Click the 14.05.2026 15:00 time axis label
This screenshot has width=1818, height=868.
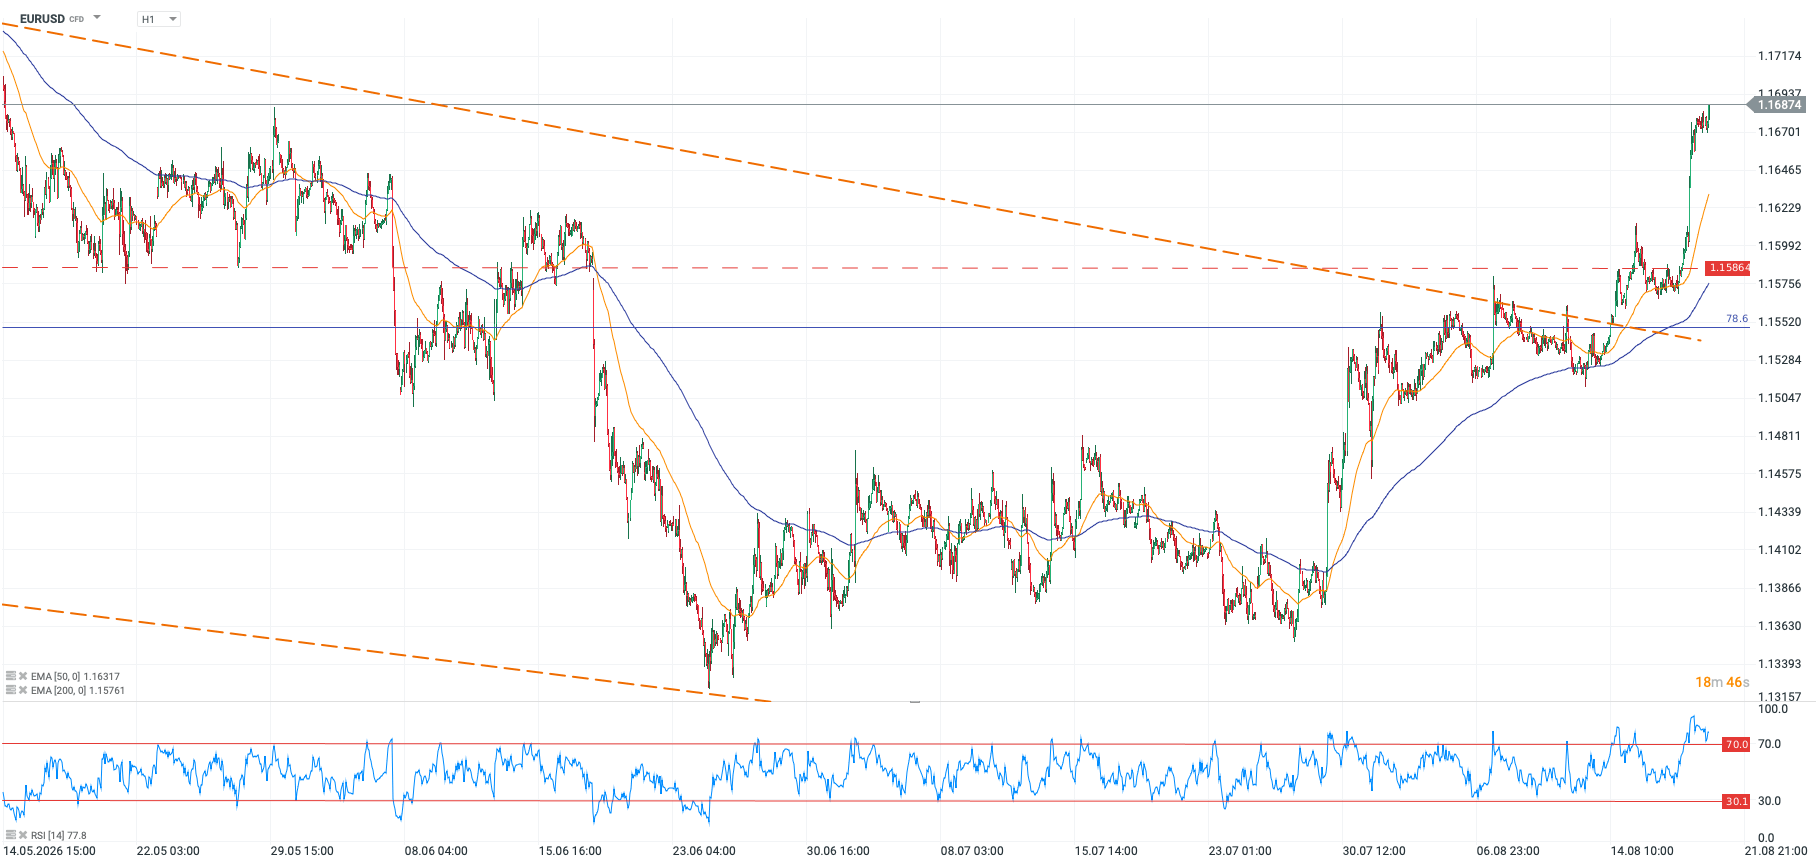click(50, 851)
